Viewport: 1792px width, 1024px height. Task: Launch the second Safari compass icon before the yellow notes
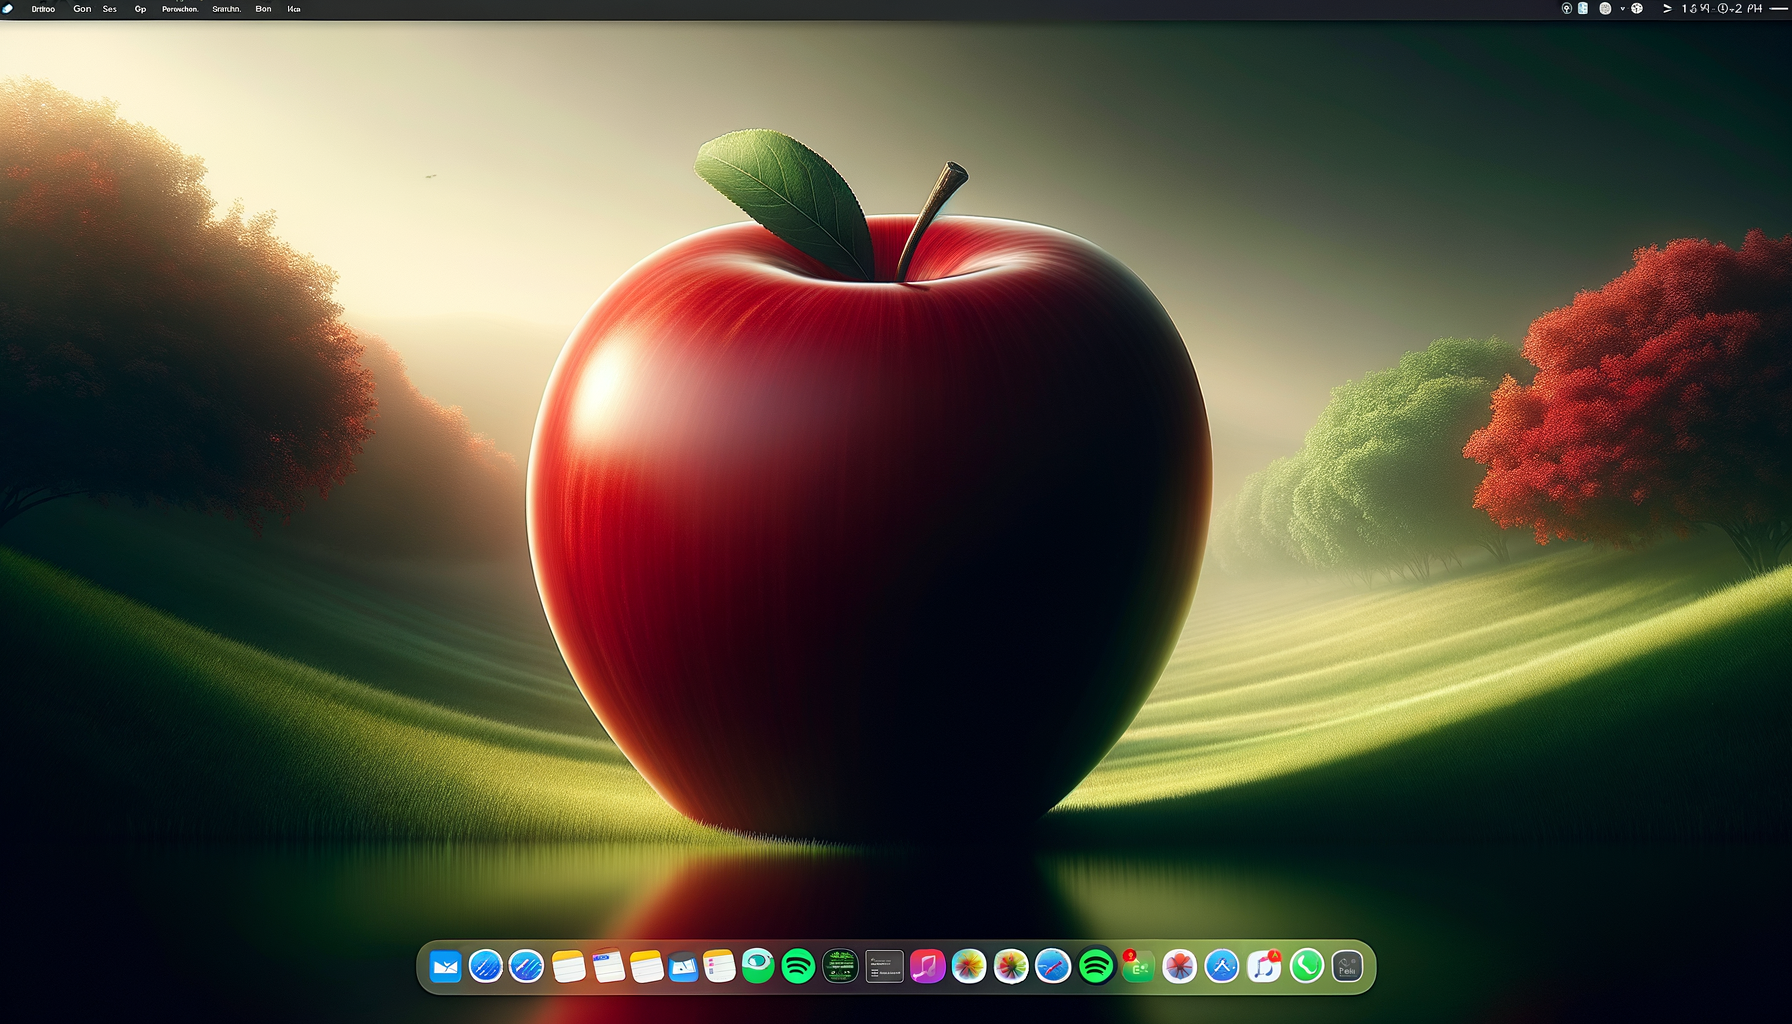pos(526,967)
